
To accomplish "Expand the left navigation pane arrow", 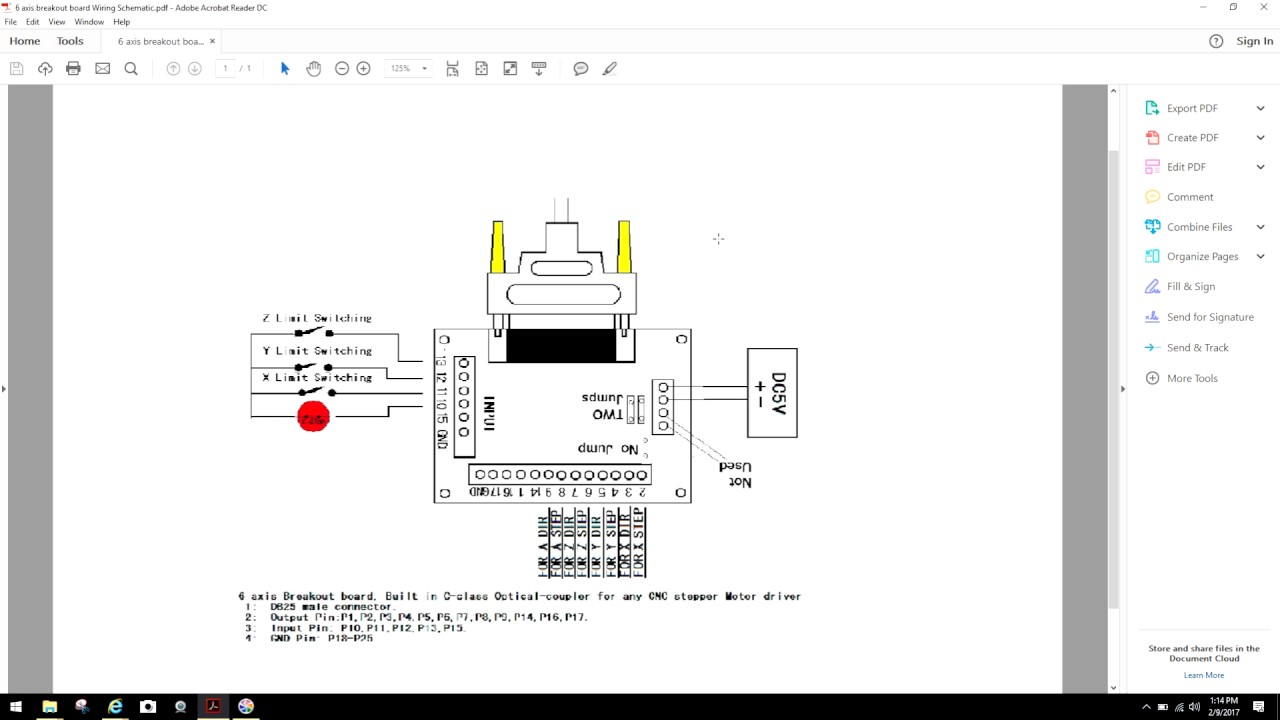I will (x=4, y=388).
